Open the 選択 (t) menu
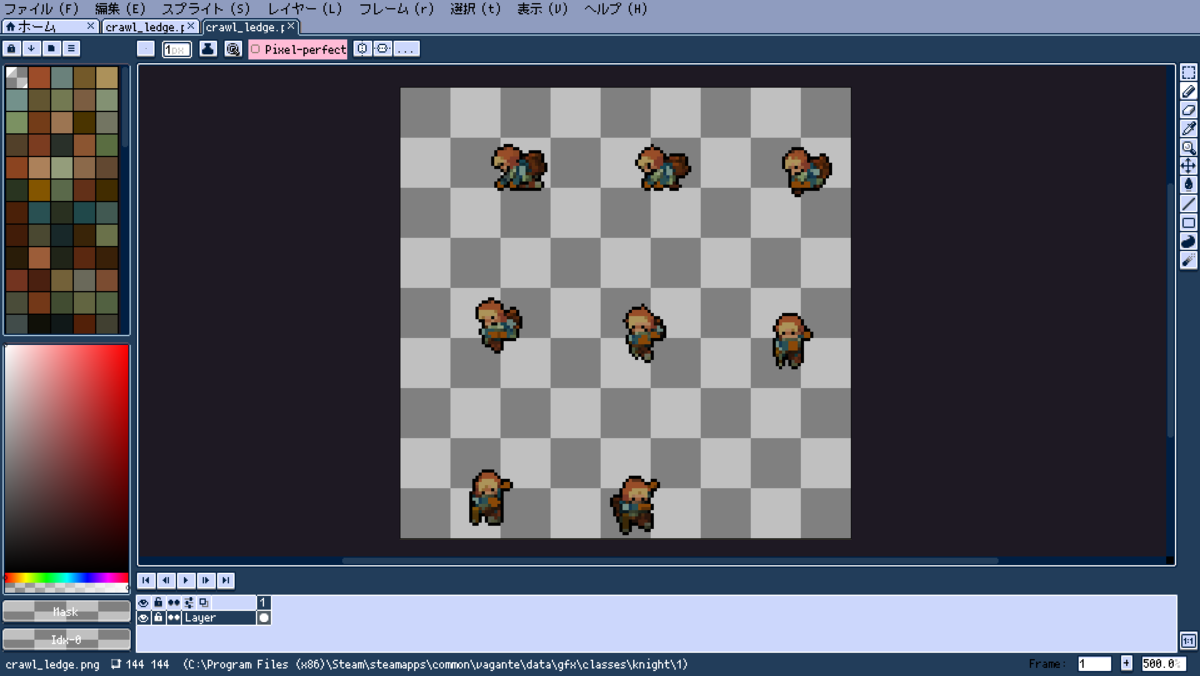The height and width of the screenshot is (676, 1200). click(476, 9)
